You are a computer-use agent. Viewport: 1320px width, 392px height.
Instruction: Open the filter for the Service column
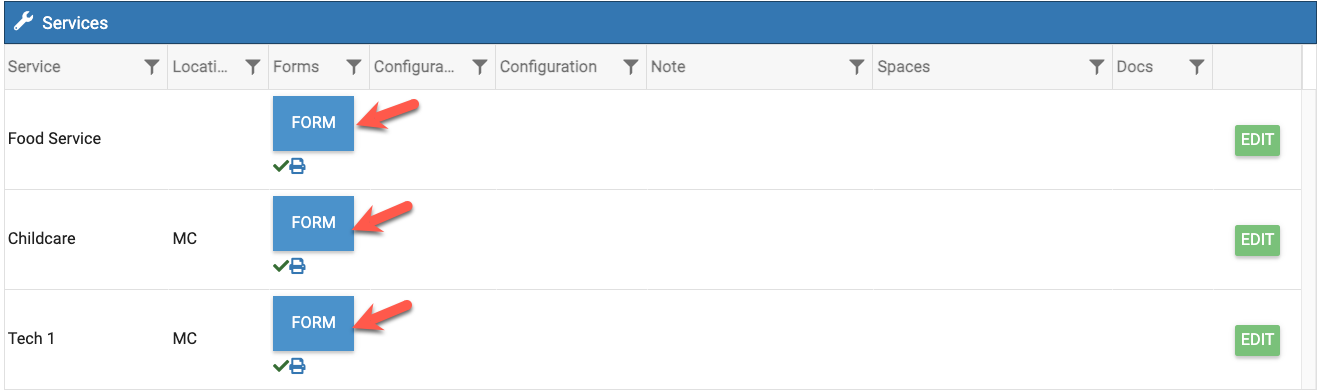click(x=152, y=67)
